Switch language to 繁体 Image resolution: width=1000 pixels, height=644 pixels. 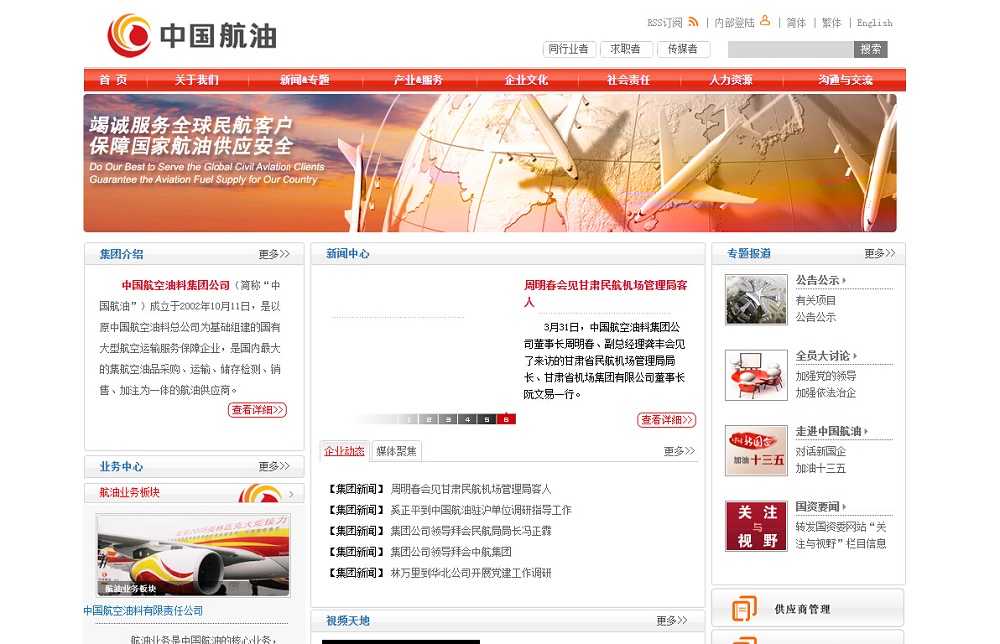pyautogui.click(x=832, y=23)
